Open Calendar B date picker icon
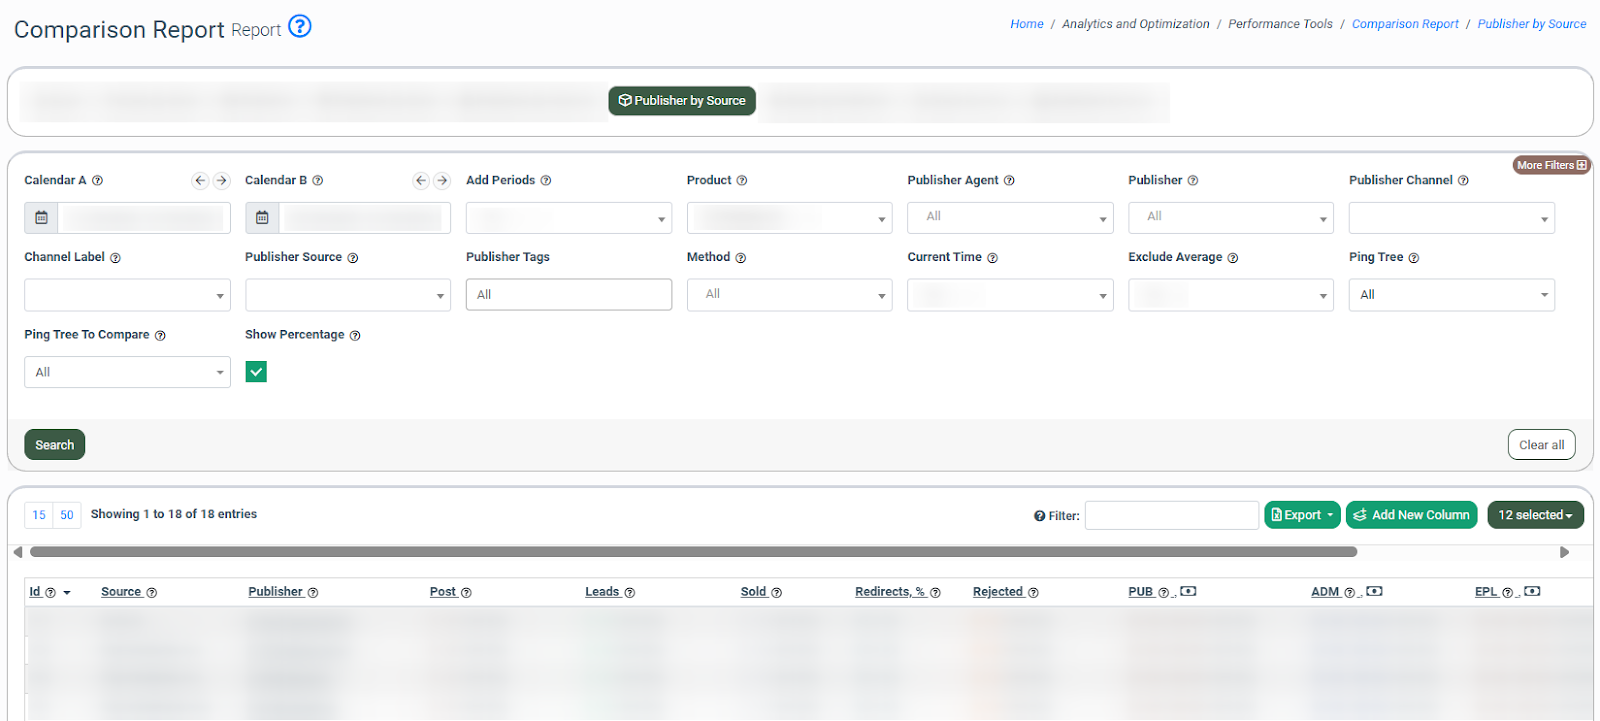The width and height of the screenshot is (1600, 721). (262, 218)
